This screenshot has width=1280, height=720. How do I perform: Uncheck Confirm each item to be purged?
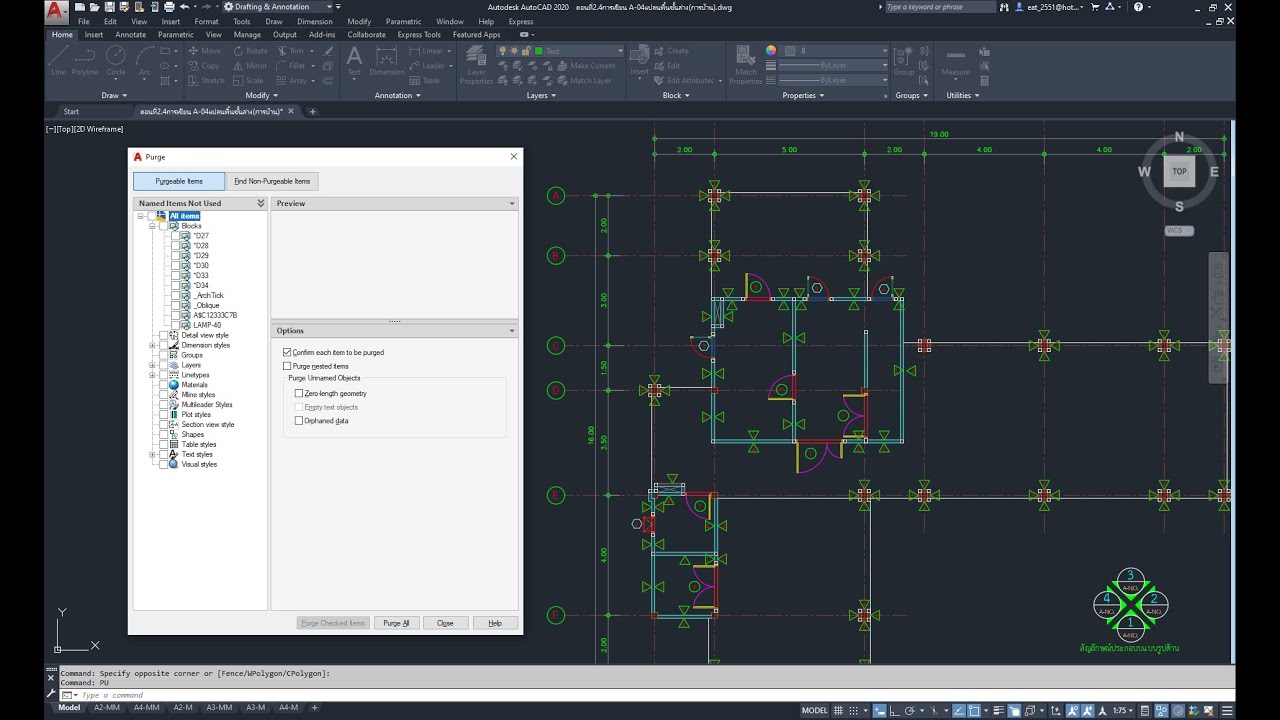tap(287, 352)
